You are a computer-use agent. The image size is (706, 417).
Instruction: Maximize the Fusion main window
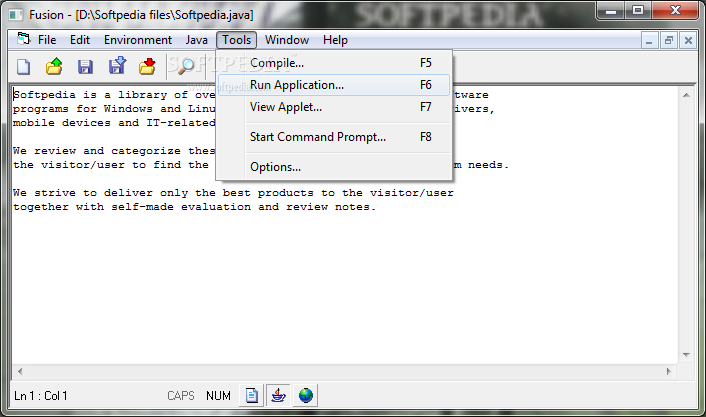(638, 11)
